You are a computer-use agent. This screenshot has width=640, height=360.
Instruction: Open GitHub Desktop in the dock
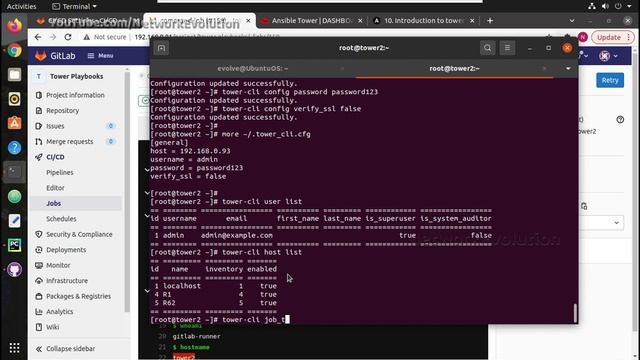14,269
